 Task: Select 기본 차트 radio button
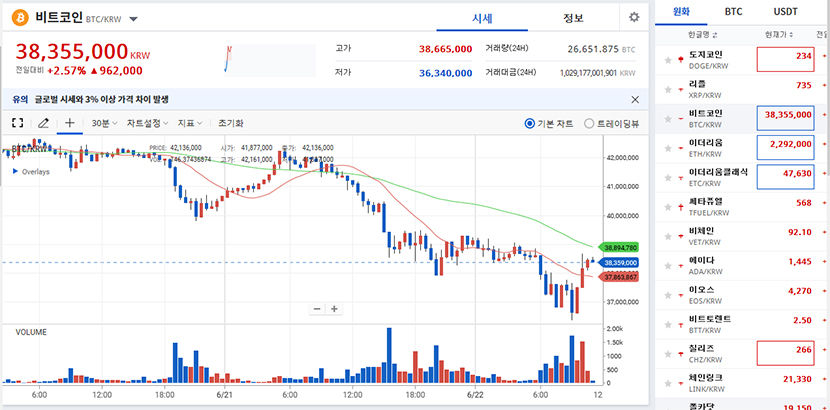[529, 124]
